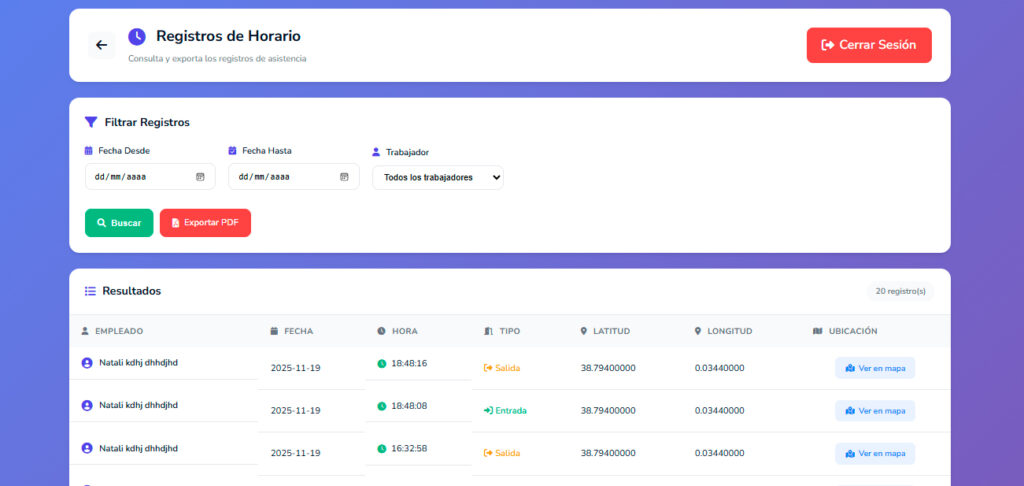Click the Fecha Desde date input
This screenshot has height=486, width=1024.
pyautogui.click(x=140, y=177)
